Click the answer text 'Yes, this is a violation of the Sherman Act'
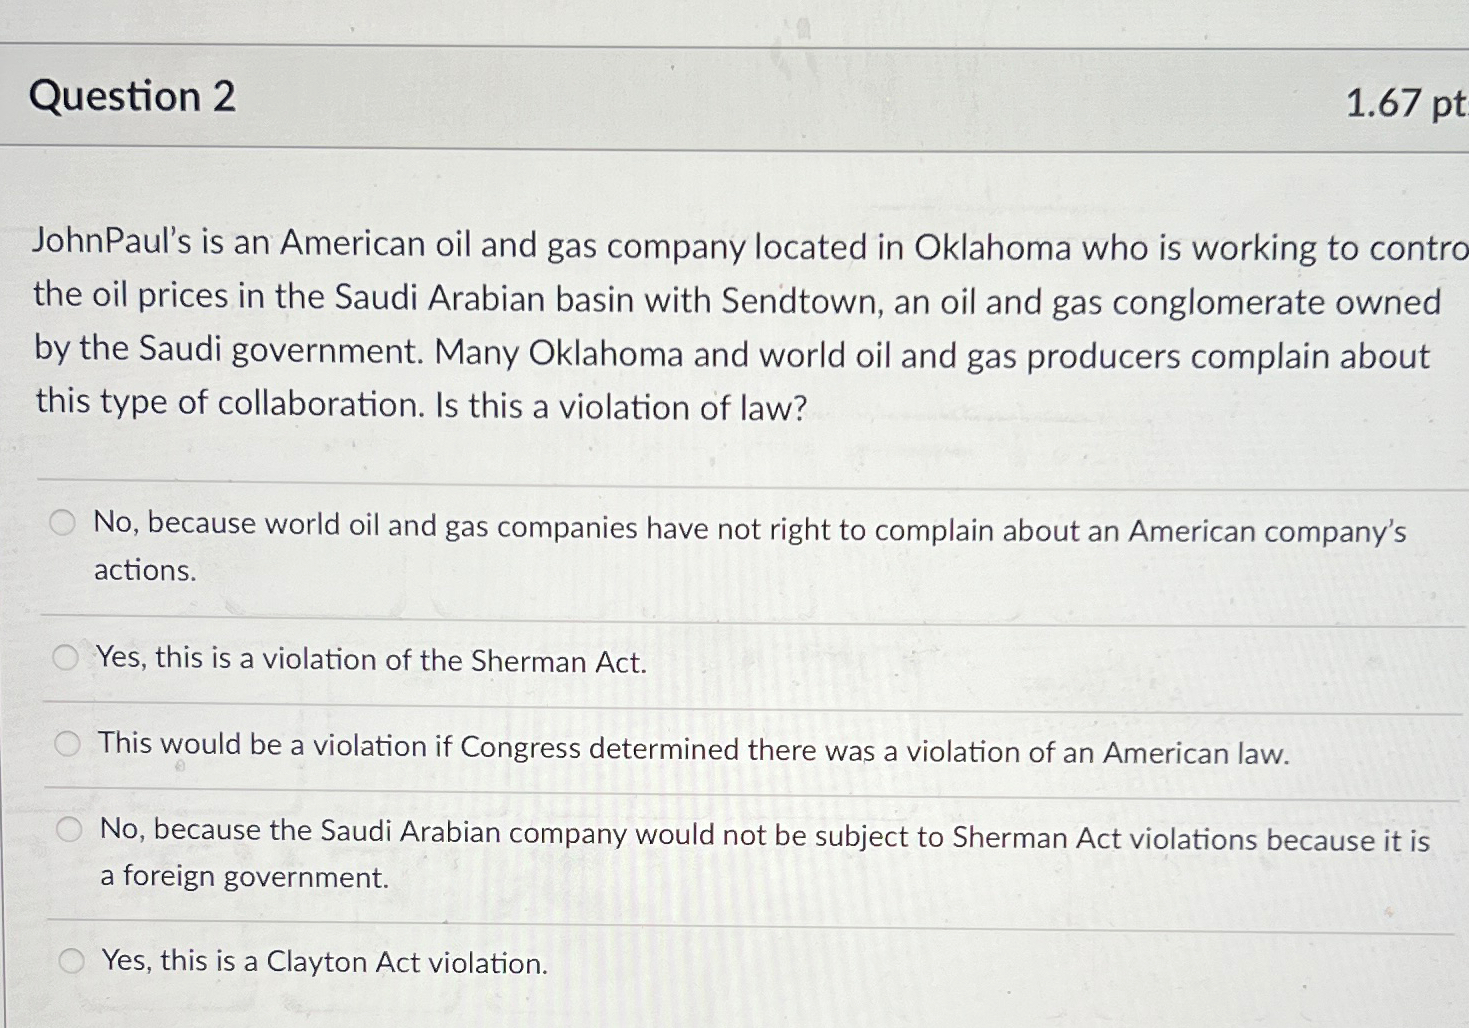The width and height of the screenshot is (1469, 1028). click(372, 659)
